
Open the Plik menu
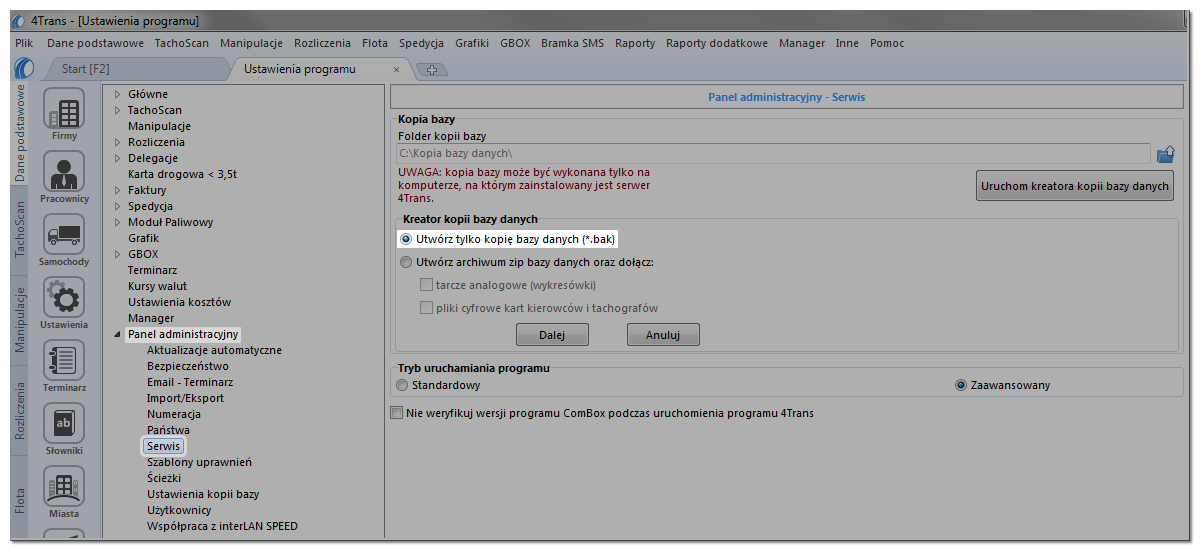[25, 43]
